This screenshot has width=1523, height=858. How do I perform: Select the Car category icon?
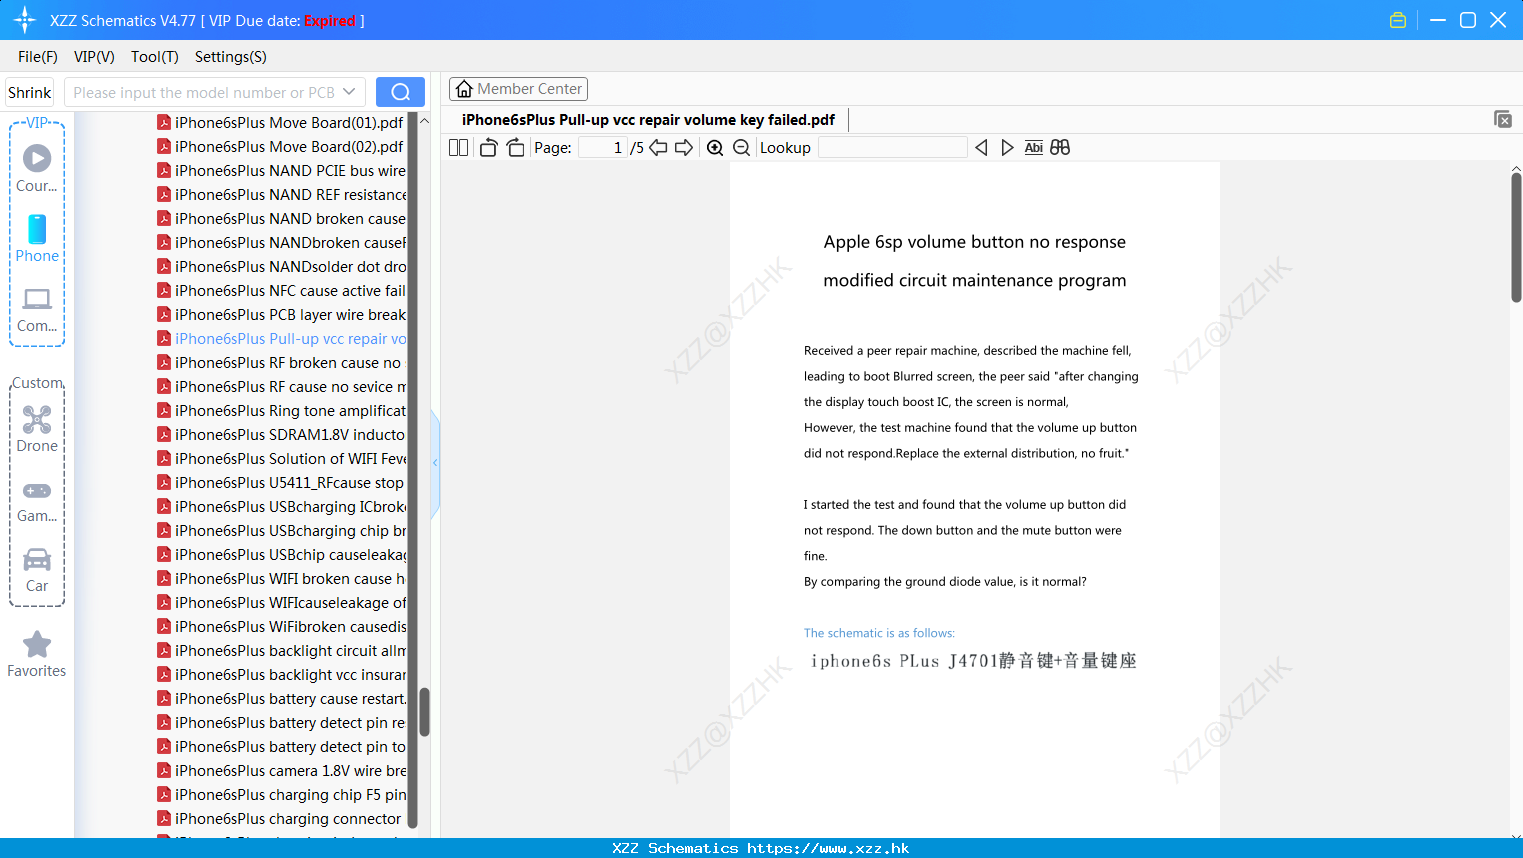tap(37, 569)
